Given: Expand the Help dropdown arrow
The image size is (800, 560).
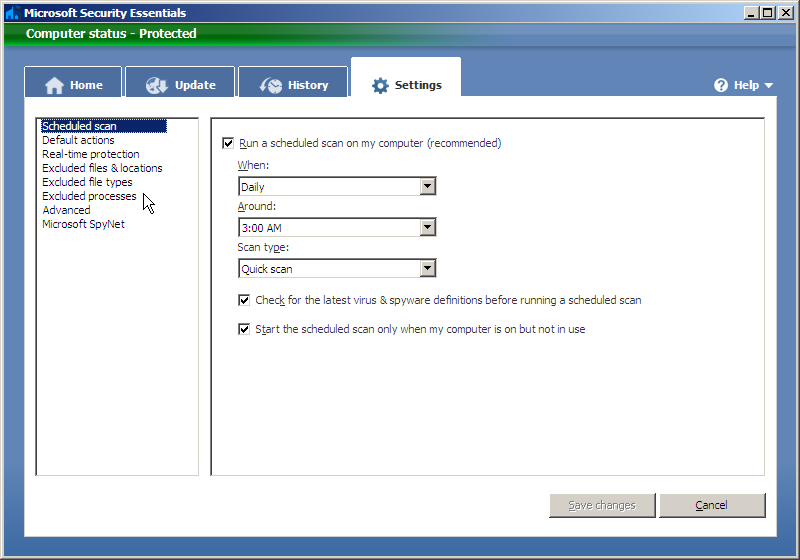Looking at the screenshot, I should (768, 86).
